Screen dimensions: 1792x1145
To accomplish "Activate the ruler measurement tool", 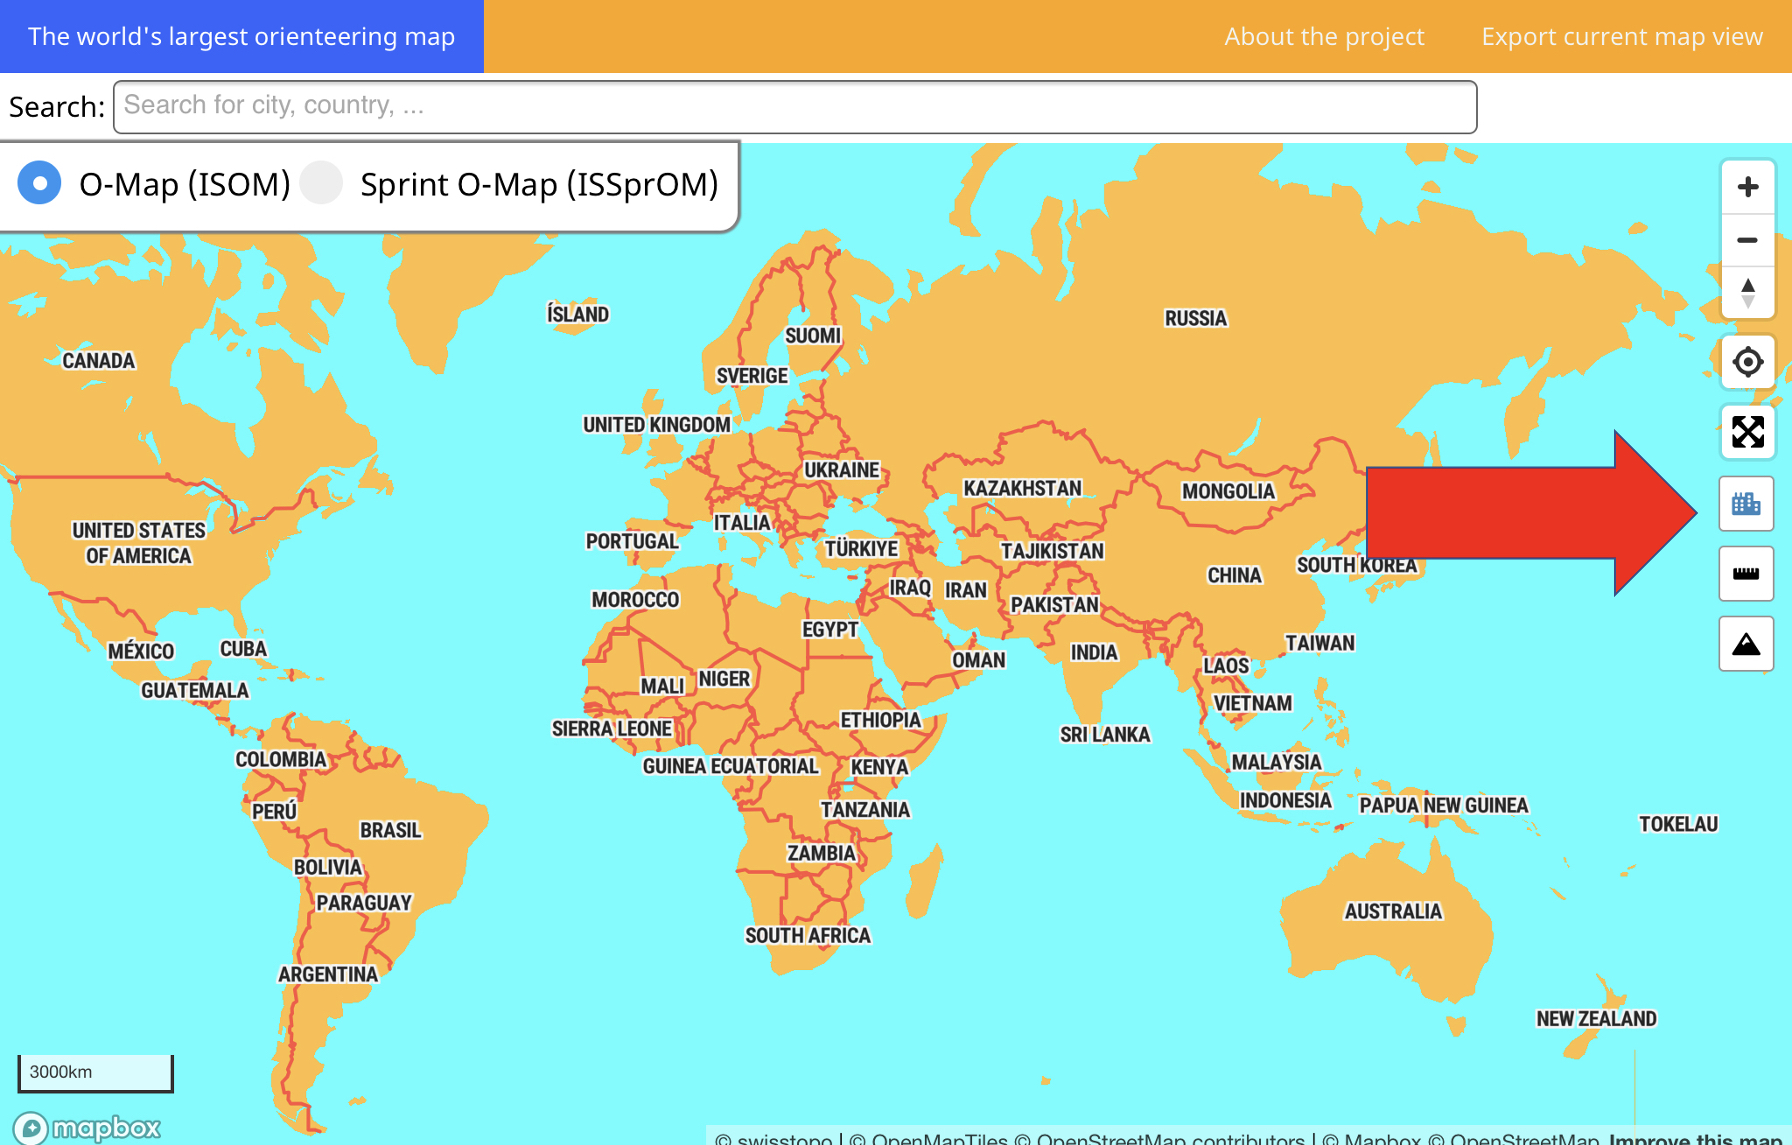I will click(x=1746, y=574).
